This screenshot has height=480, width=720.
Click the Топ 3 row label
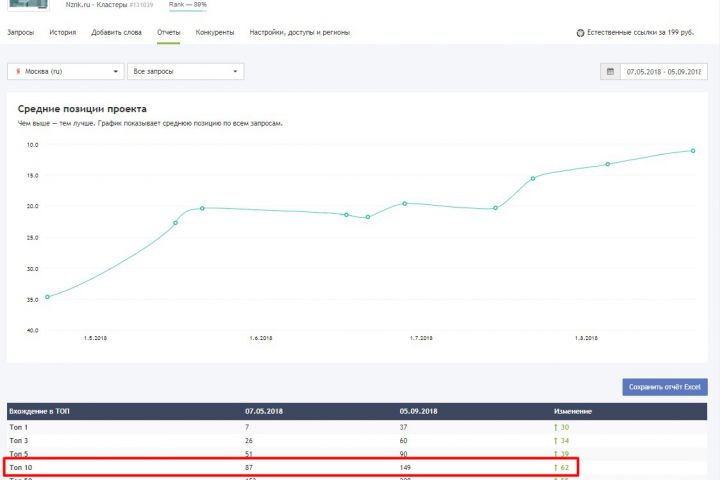tap(19, 440)
